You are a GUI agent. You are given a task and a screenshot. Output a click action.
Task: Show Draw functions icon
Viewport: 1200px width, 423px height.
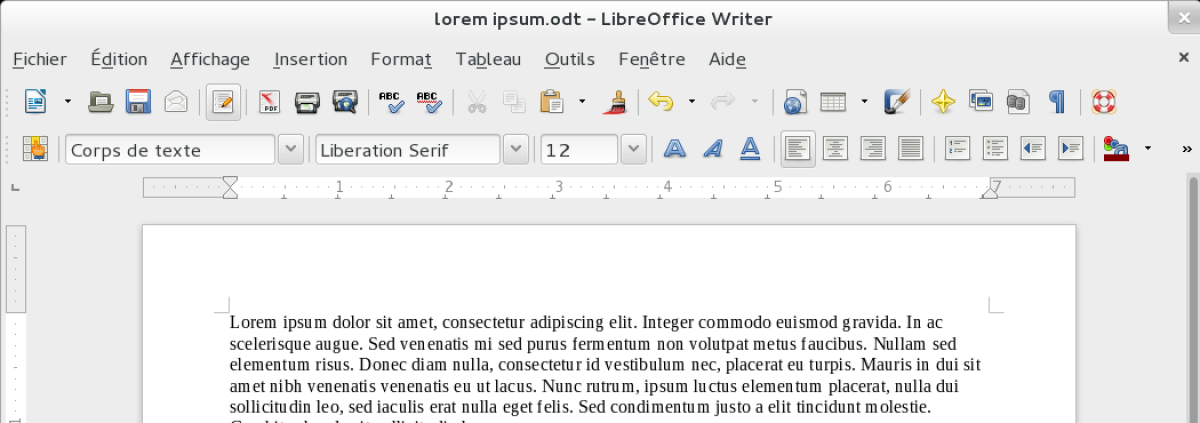897,101
